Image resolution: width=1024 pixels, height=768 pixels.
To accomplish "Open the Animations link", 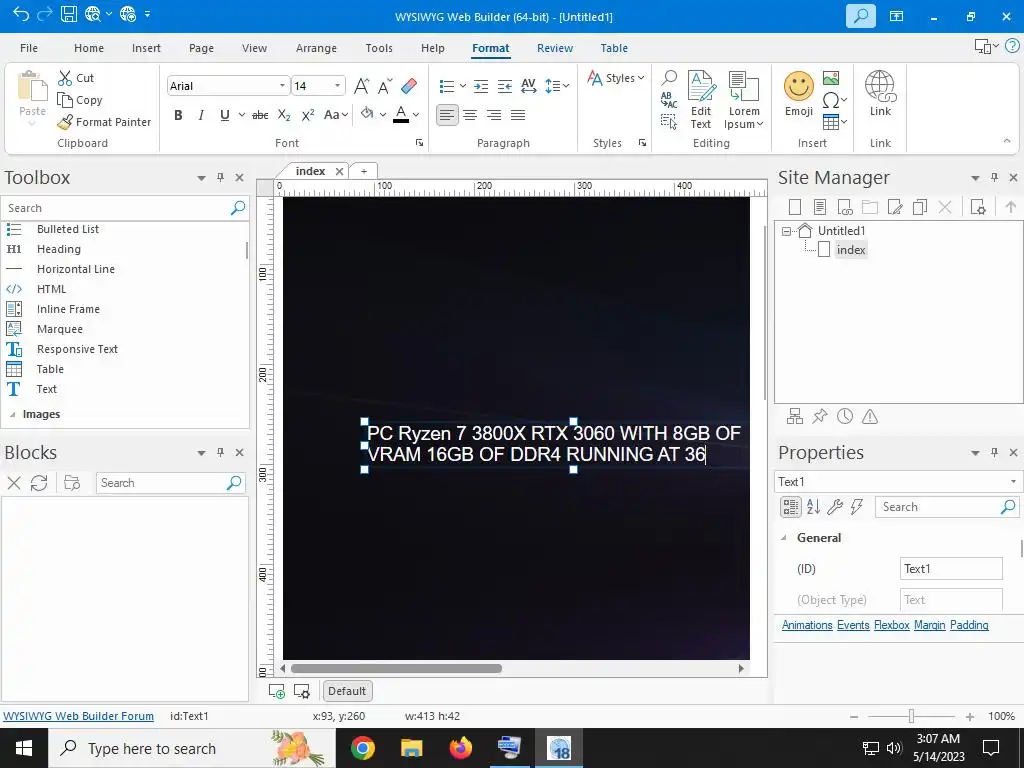I will pyautogui.click(x=807, y=625).
